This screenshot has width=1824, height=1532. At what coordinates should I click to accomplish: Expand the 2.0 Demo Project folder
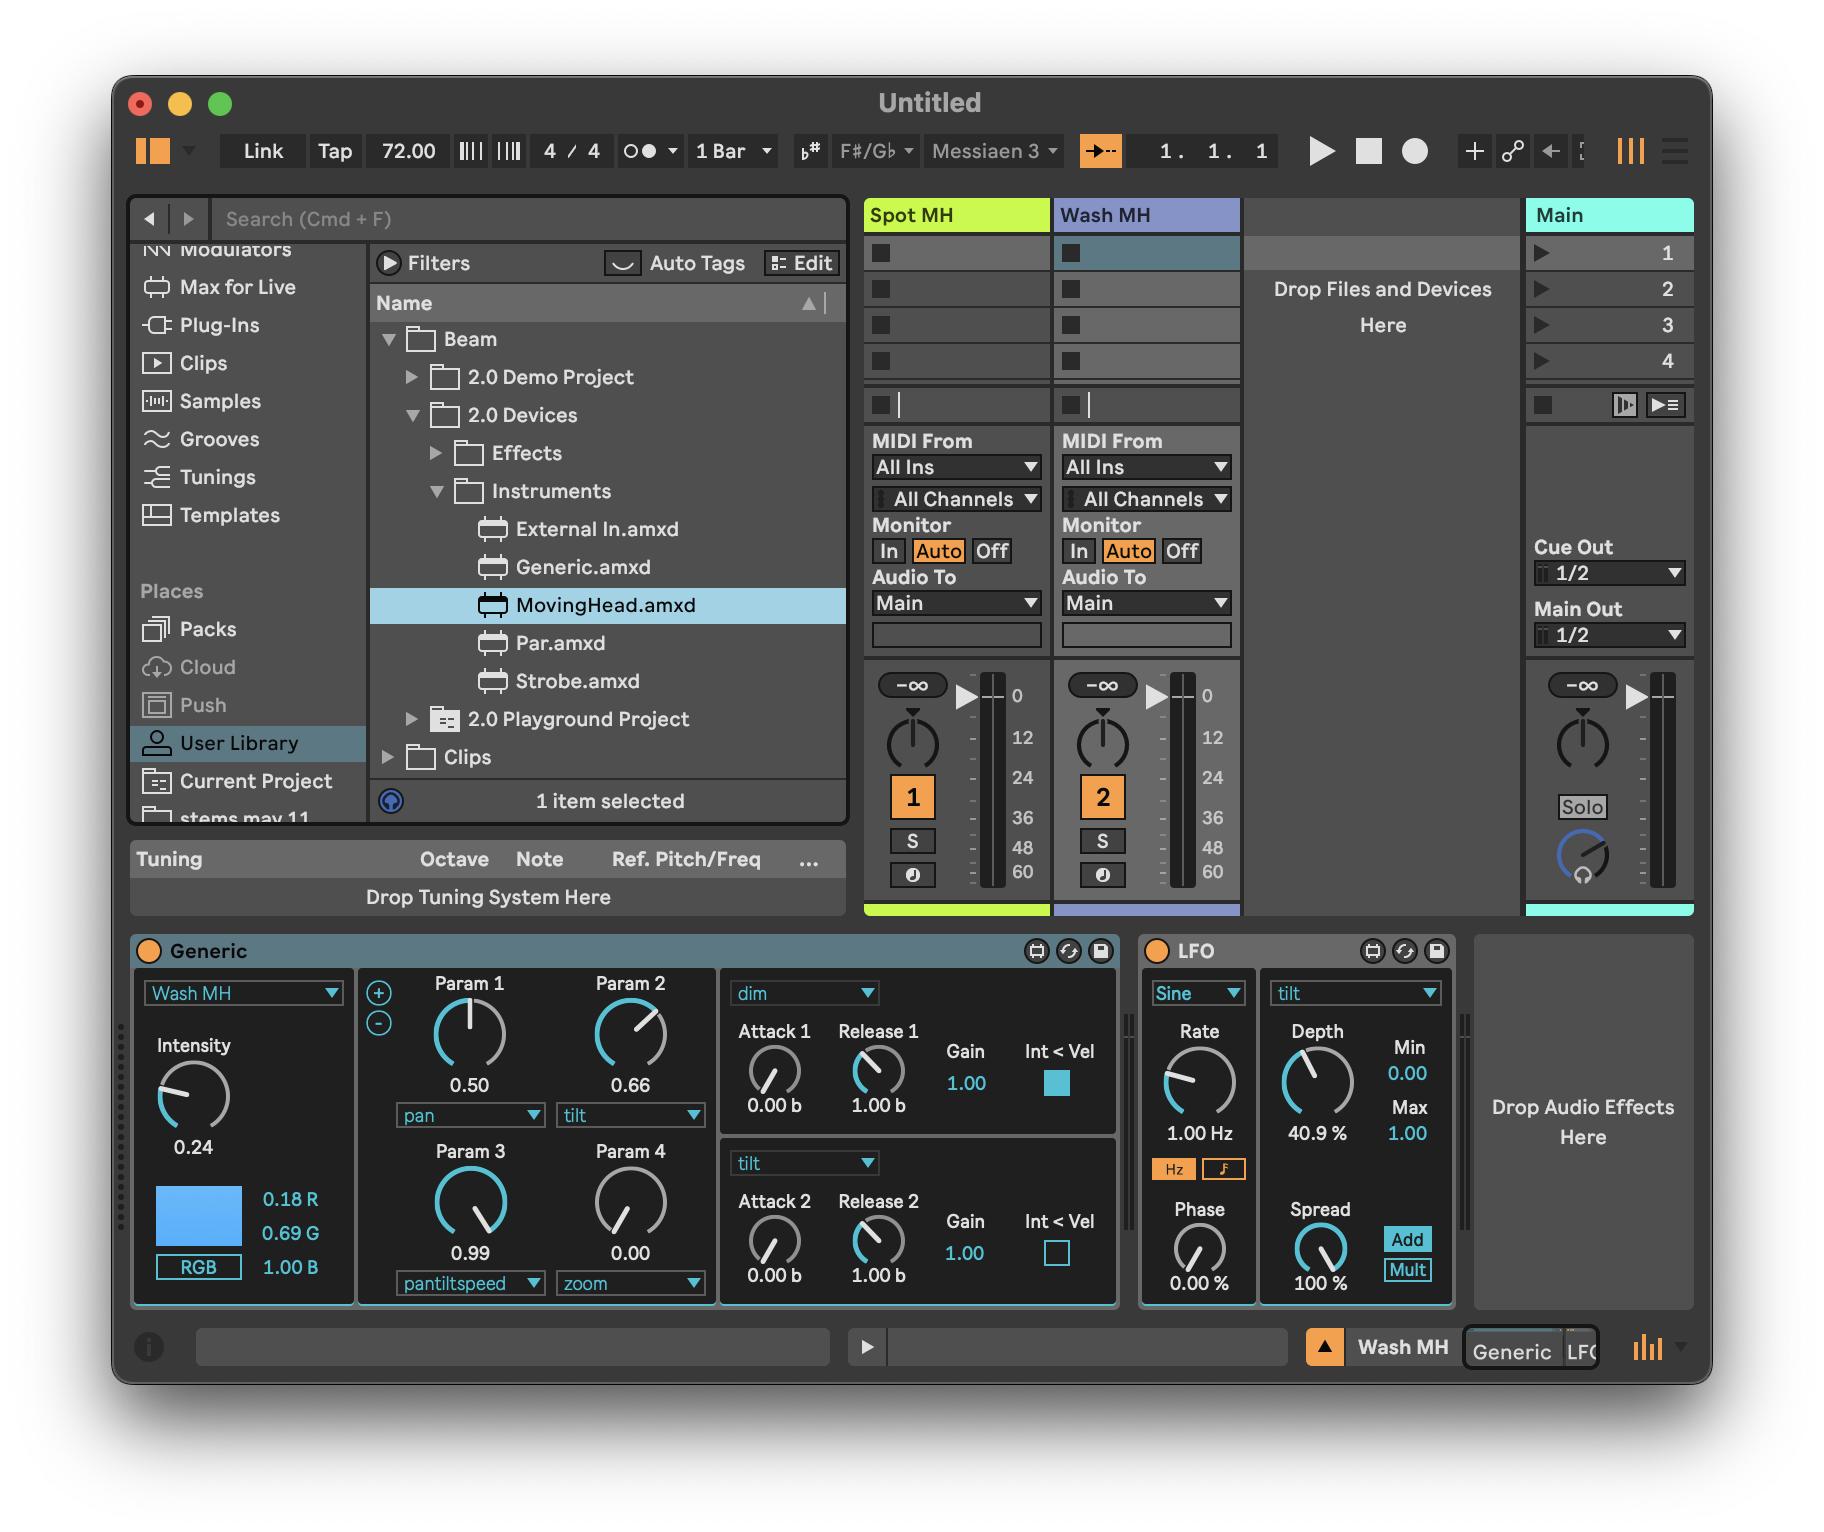pos(412,377)
